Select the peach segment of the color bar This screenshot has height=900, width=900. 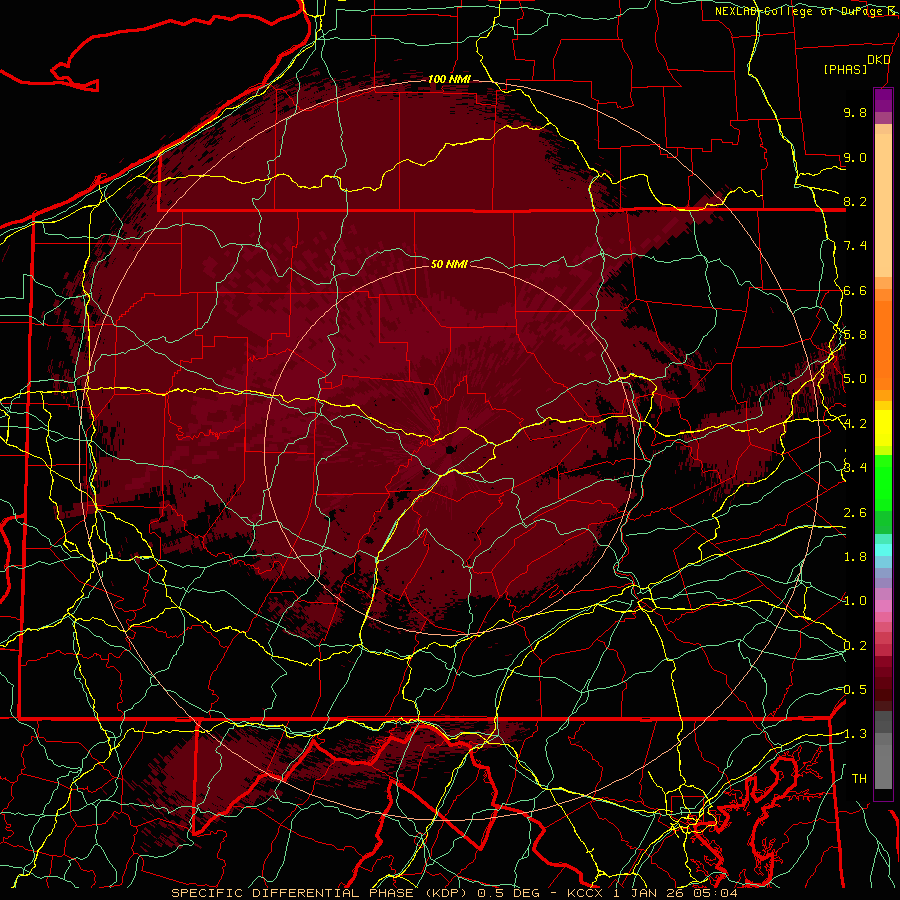click(x=883, y=205)
